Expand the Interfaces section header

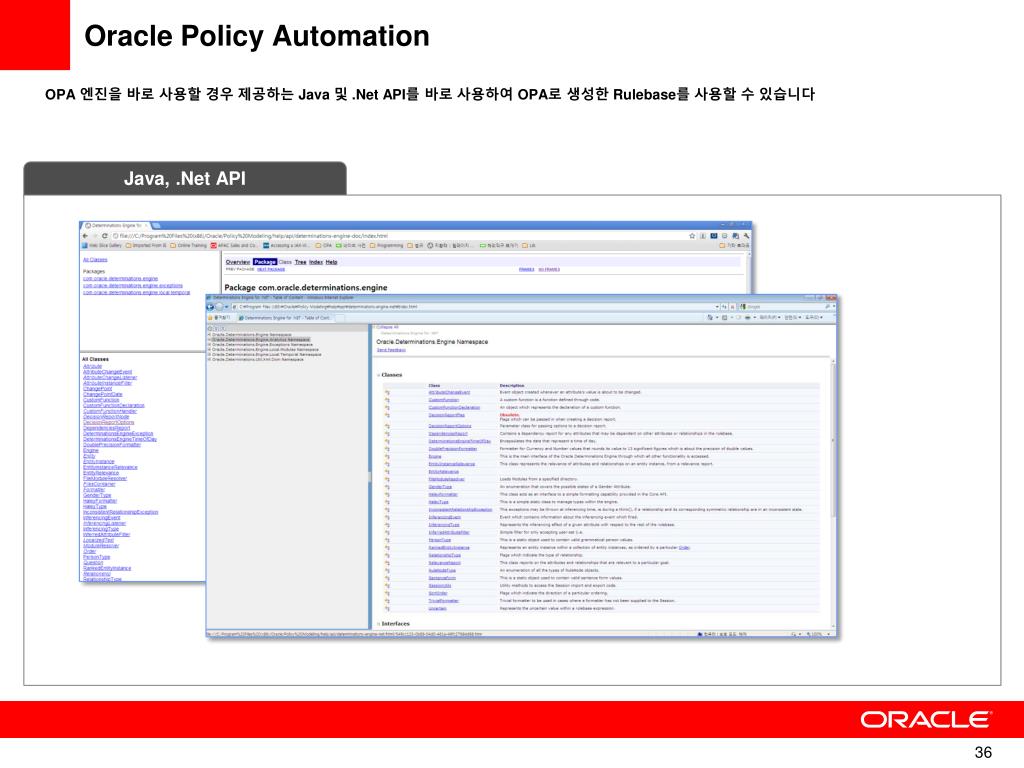pos(393,624)
